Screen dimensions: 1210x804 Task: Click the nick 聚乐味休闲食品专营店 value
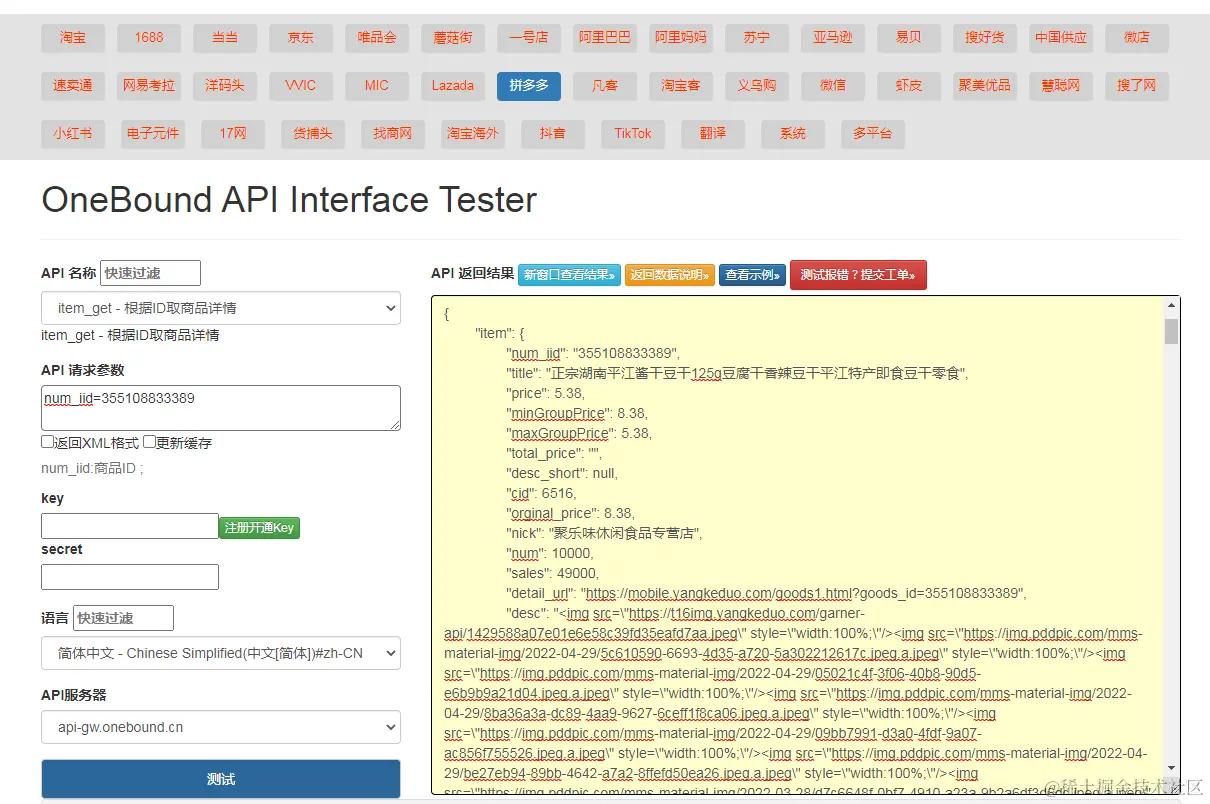tap(627, 533)
